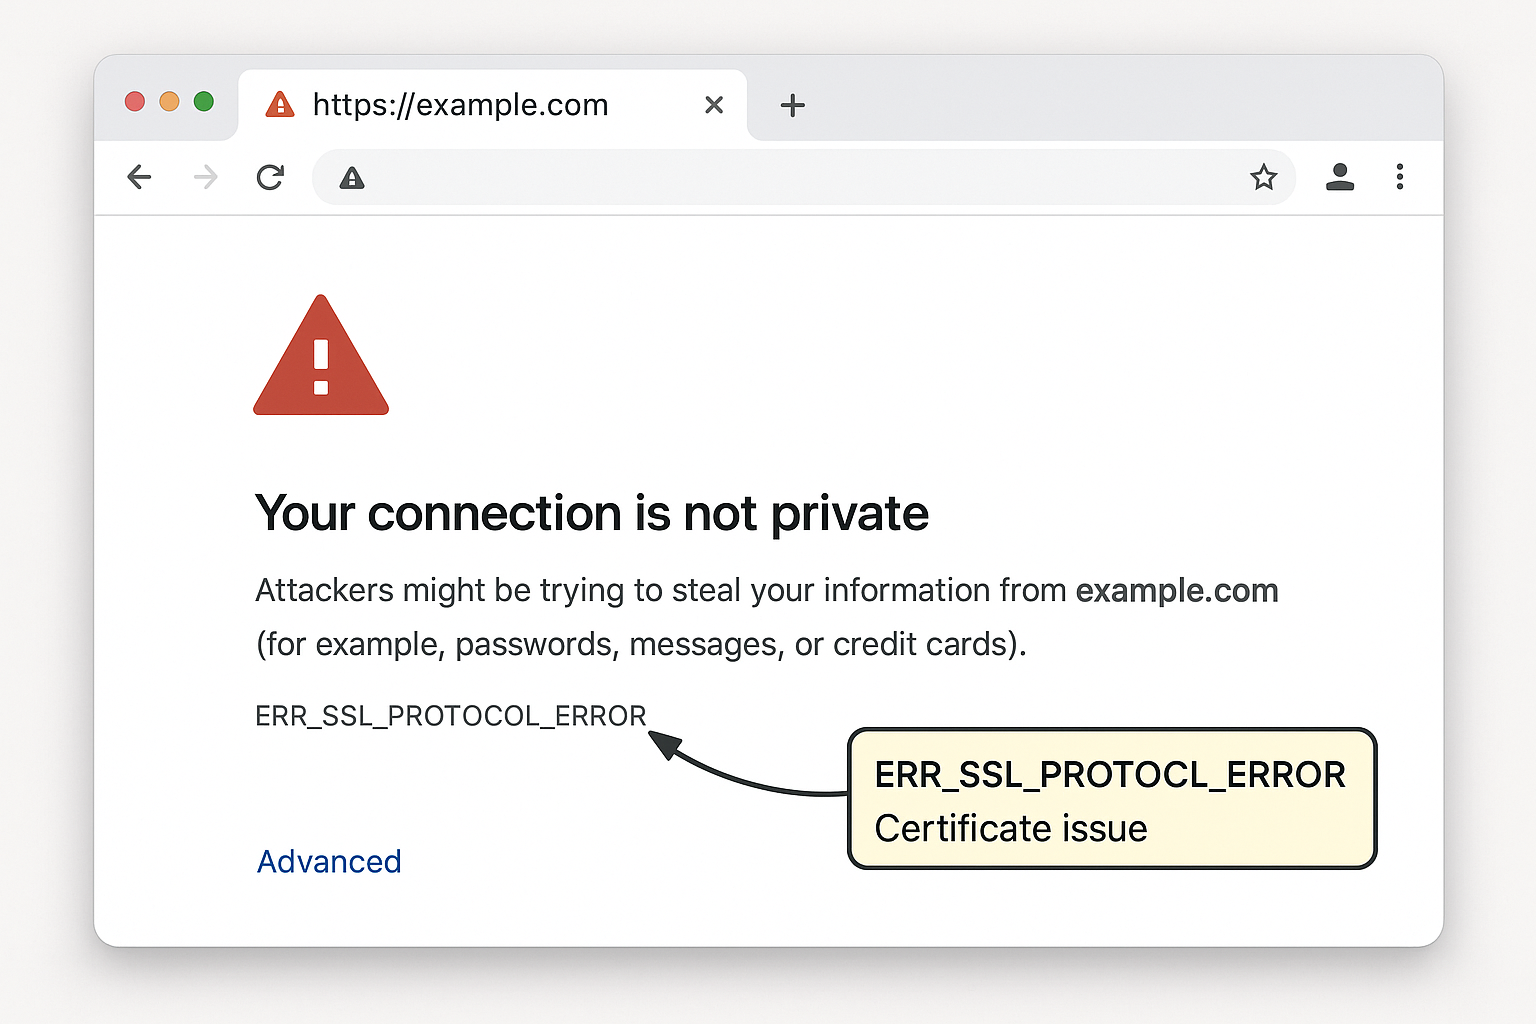Click the large red warning triangle
Screen dimensions: 1536x1024
321,360
